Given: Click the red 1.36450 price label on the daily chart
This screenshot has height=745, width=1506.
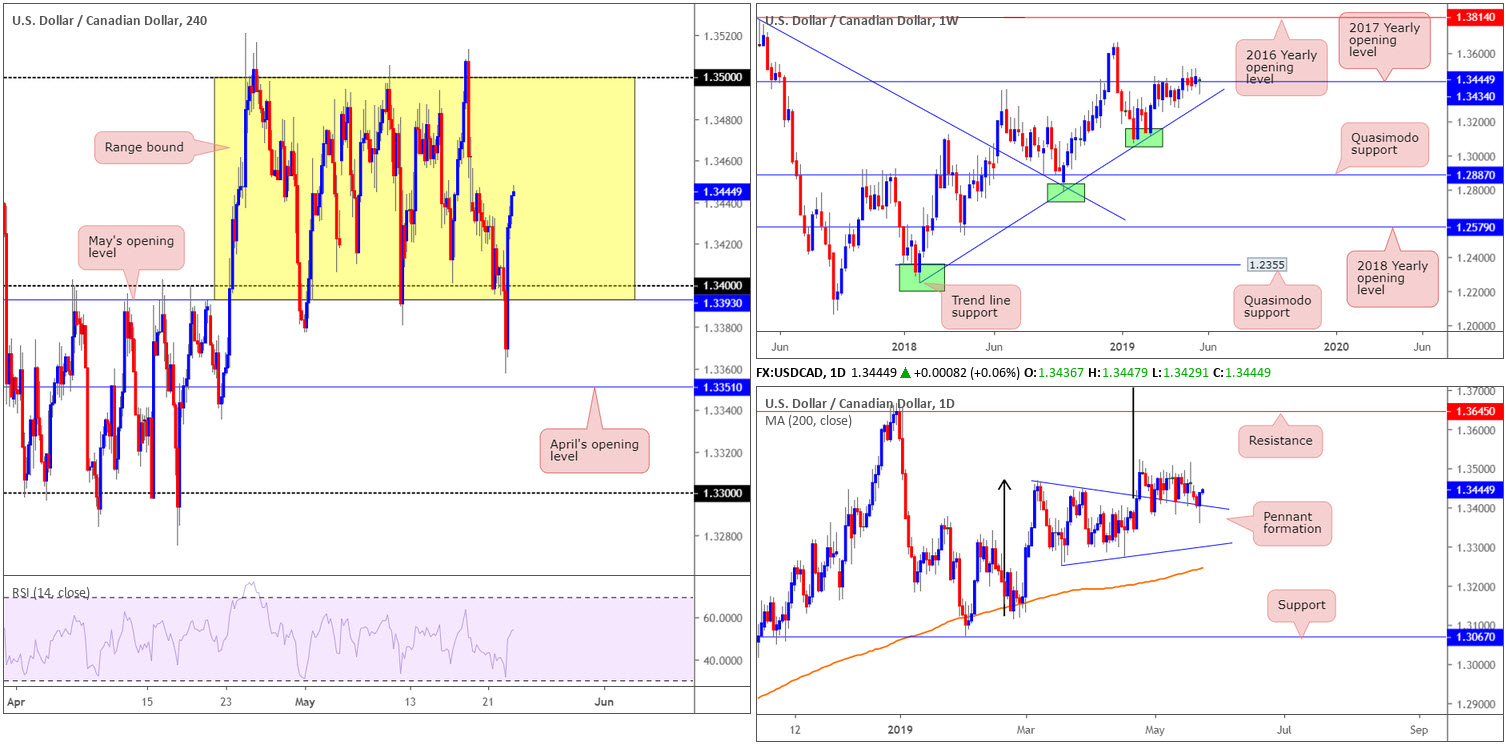Looking at the screenshot, I should pos(1476,411).
